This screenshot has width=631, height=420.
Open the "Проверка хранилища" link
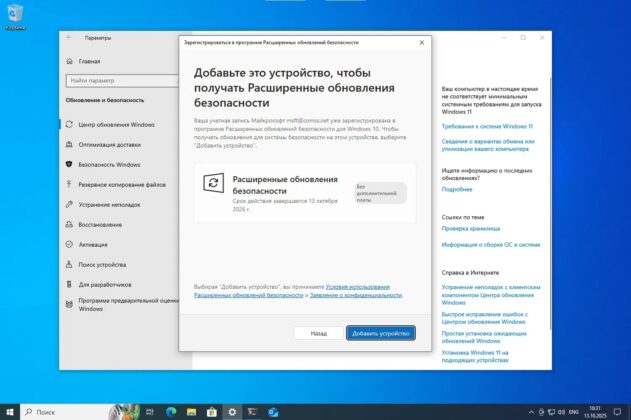[470, 229]
